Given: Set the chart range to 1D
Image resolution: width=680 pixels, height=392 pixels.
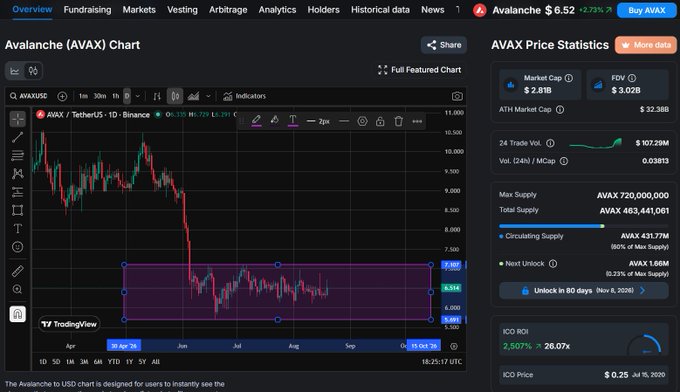Looking at the screenshot, I should pos(43,362).
